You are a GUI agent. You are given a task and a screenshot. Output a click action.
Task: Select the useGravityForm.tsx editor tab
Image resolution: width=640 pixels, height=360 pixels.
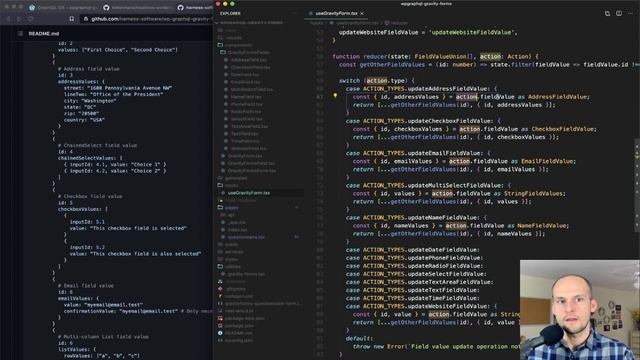pos(336,13)
